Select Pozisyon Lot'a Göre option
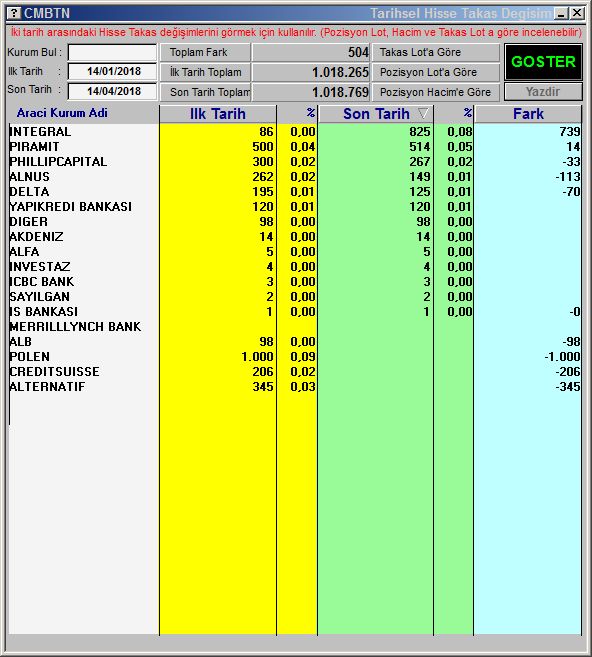 436,72
